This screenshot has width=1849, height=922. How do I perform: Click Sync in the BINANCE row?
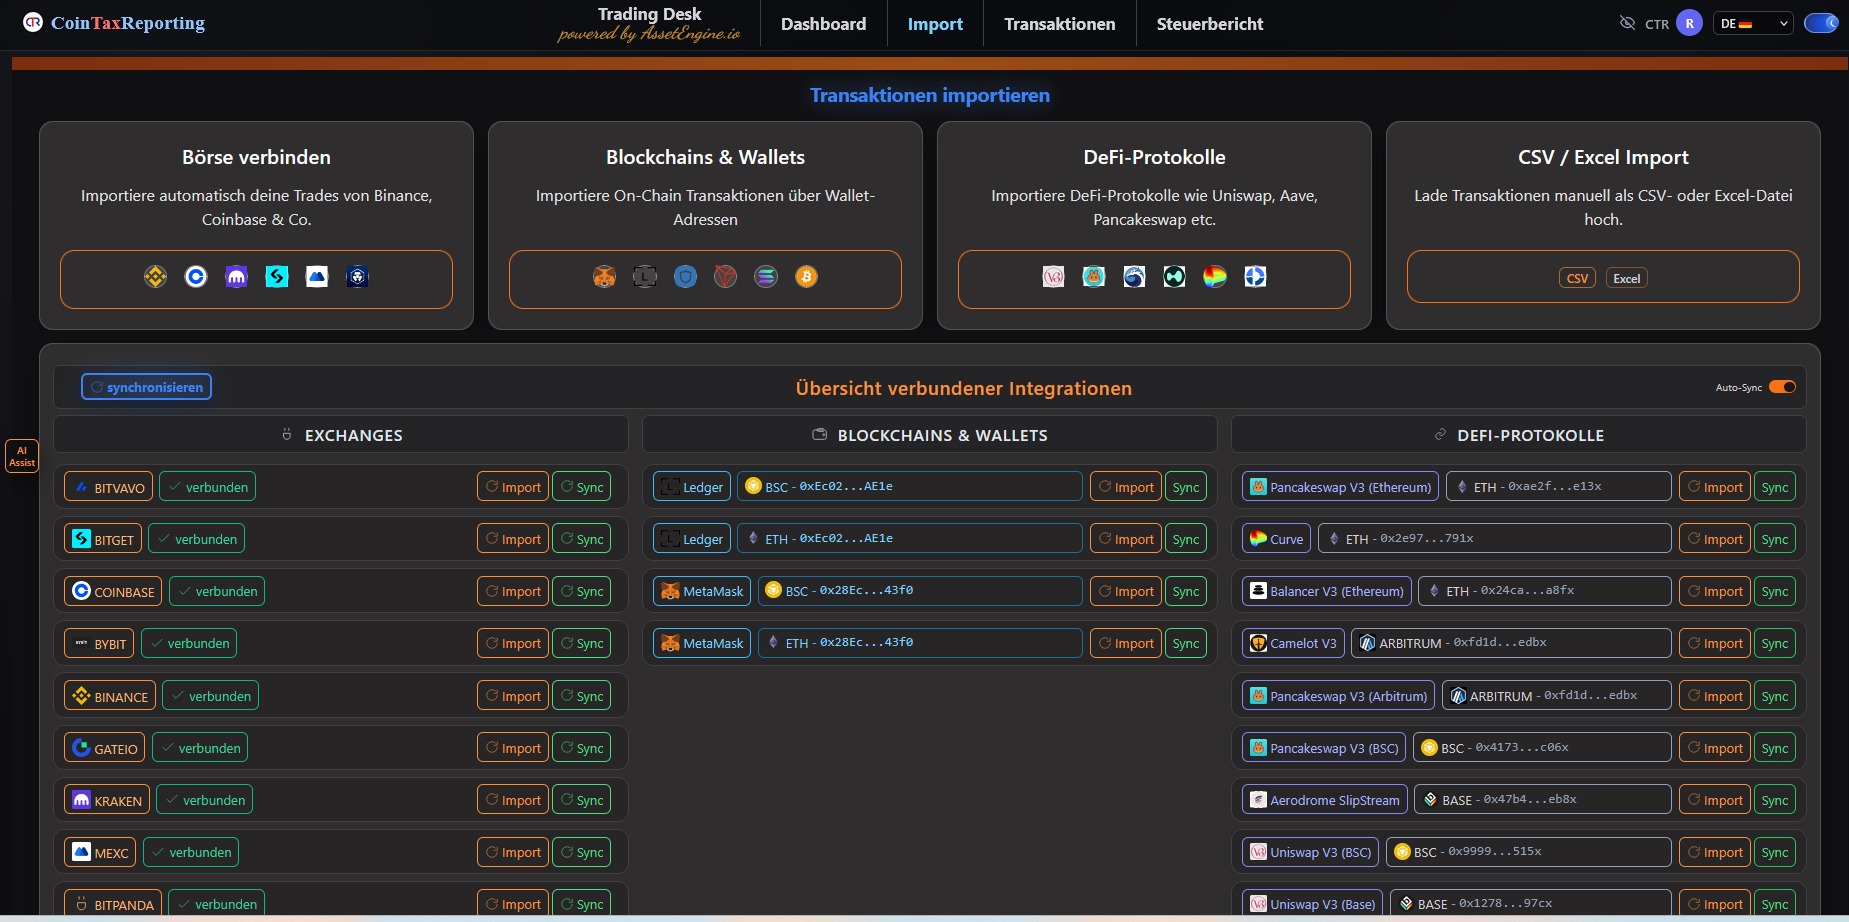click(582, 696)
